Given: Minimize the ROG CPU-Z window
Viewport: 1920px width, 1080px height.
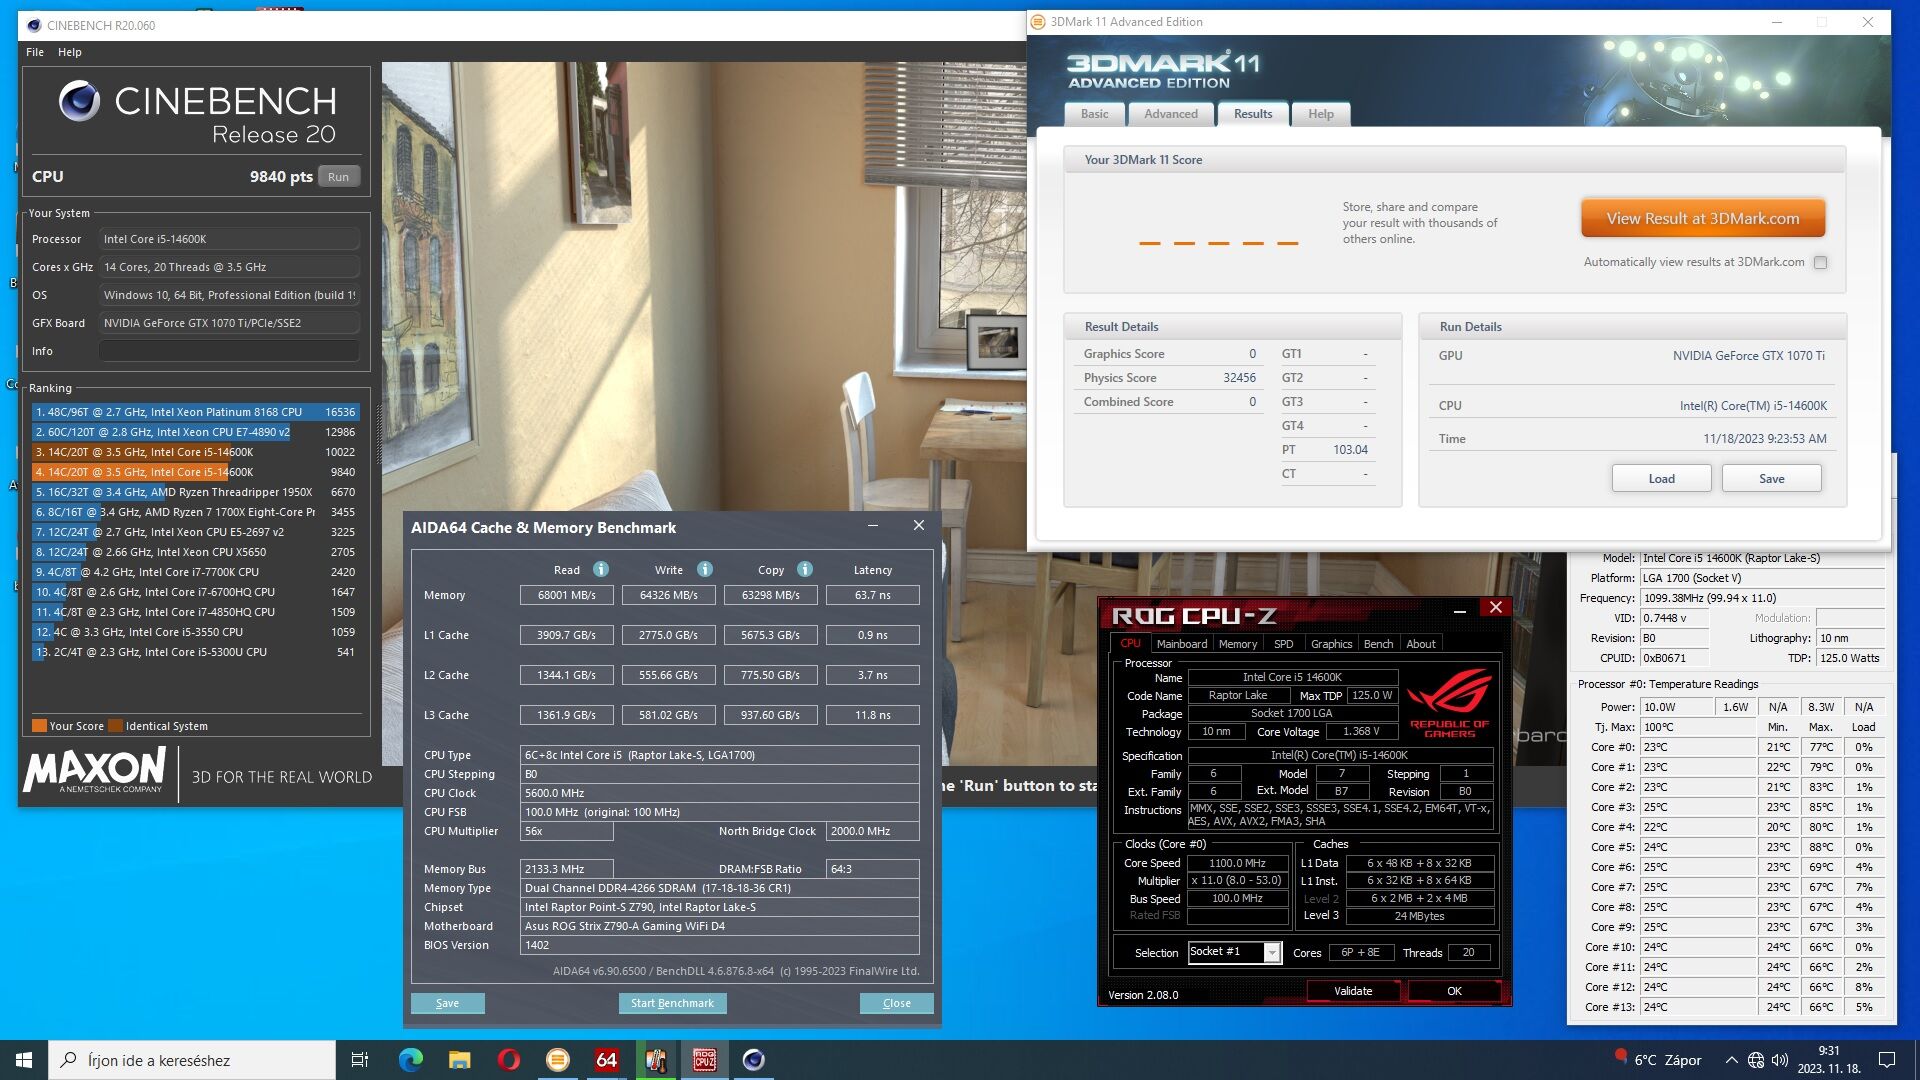Looking at the screenshot, I should pyautogui.click(x=1459, y=609).
